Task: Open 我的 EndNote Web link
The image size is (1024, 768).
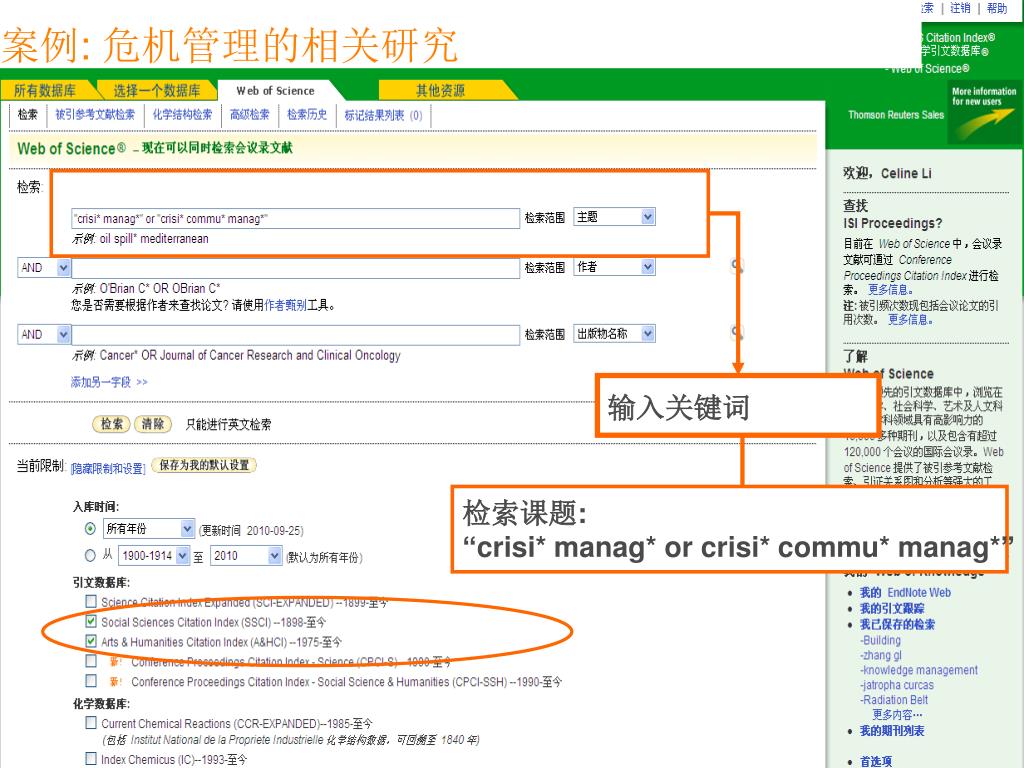Action: (x=905, y=592)
